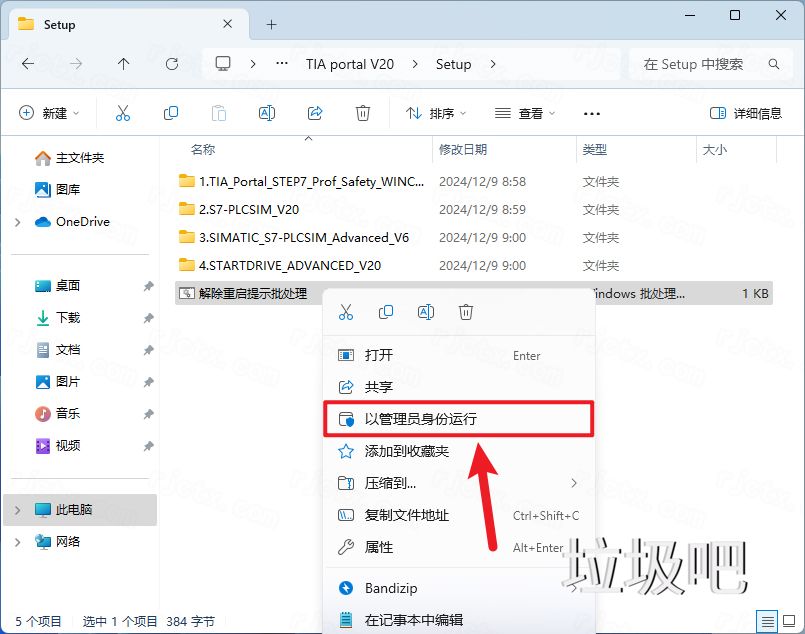Click the Share icon on the toolbar

point(315,112)
